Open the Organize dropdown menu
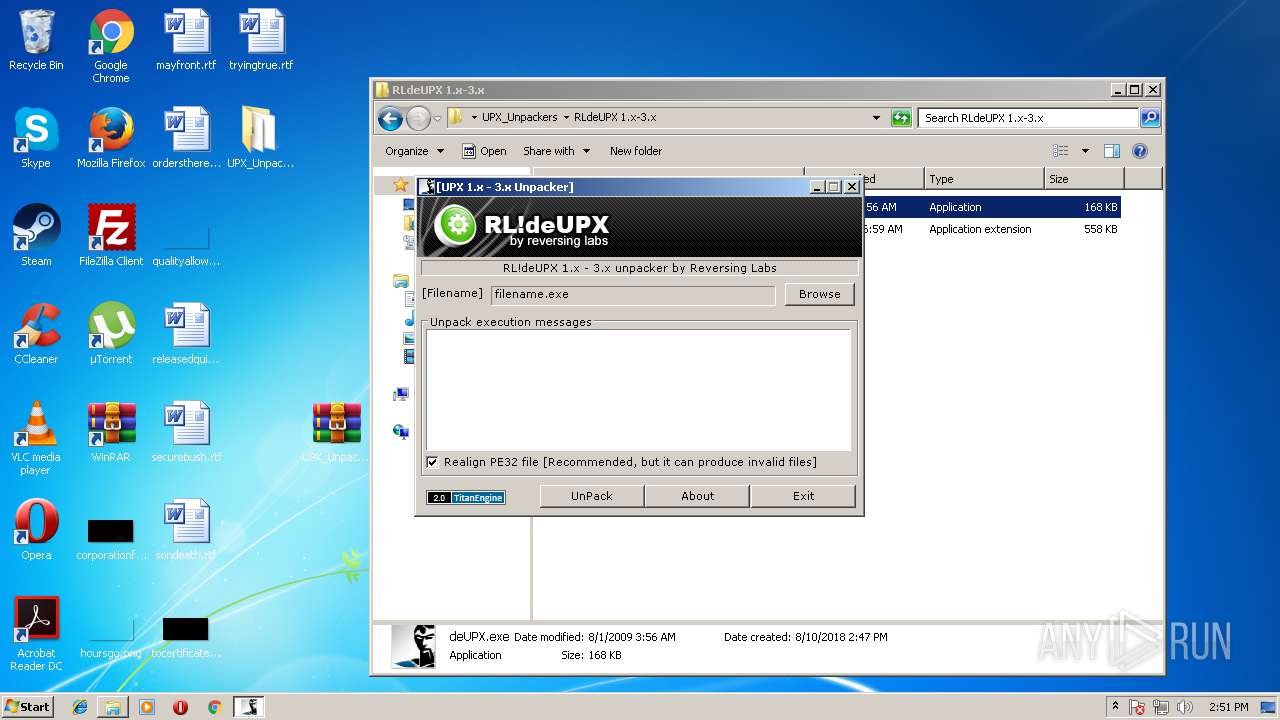 click(414, 151)
